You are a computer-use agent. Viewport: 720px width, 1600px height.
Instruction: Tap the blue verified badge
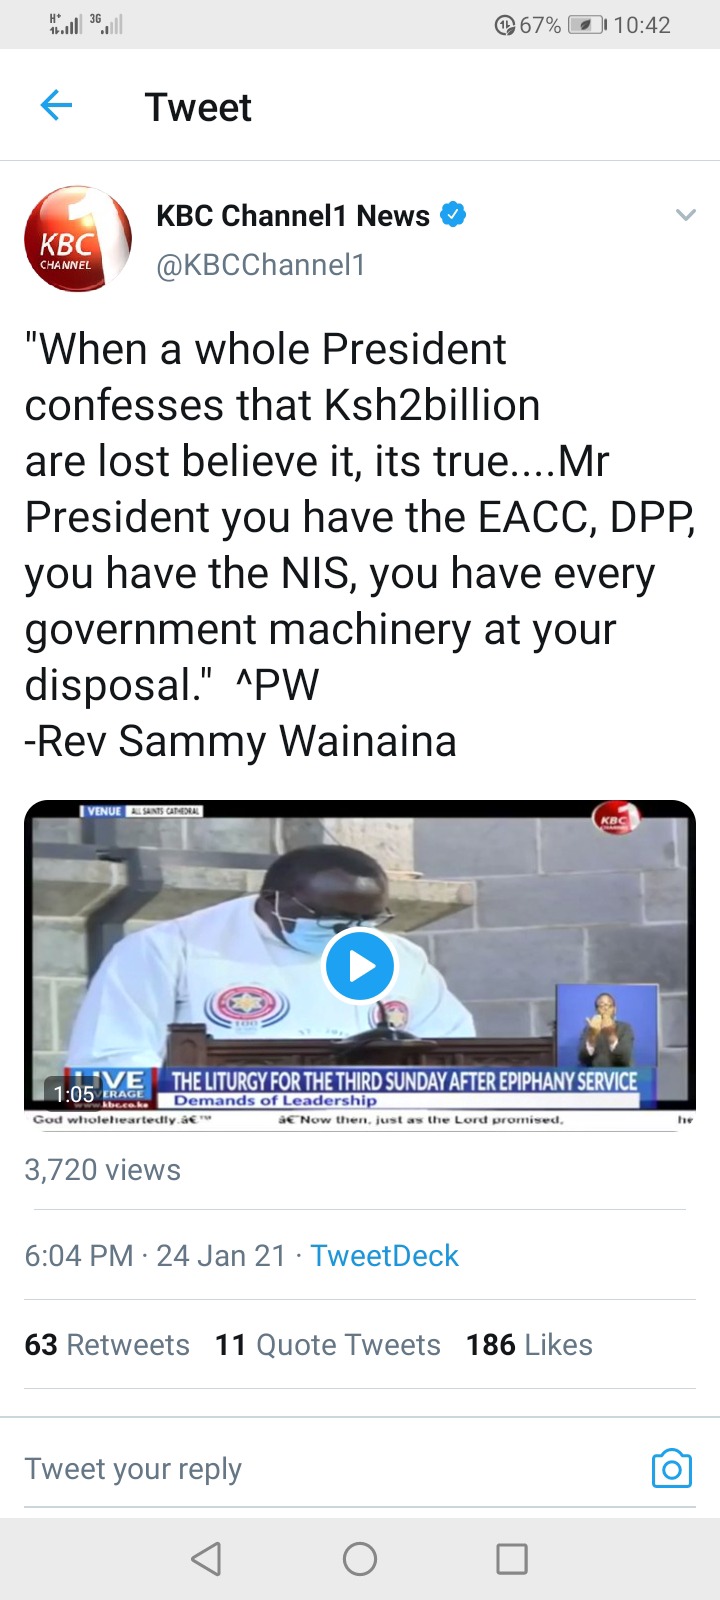(453, 214)
